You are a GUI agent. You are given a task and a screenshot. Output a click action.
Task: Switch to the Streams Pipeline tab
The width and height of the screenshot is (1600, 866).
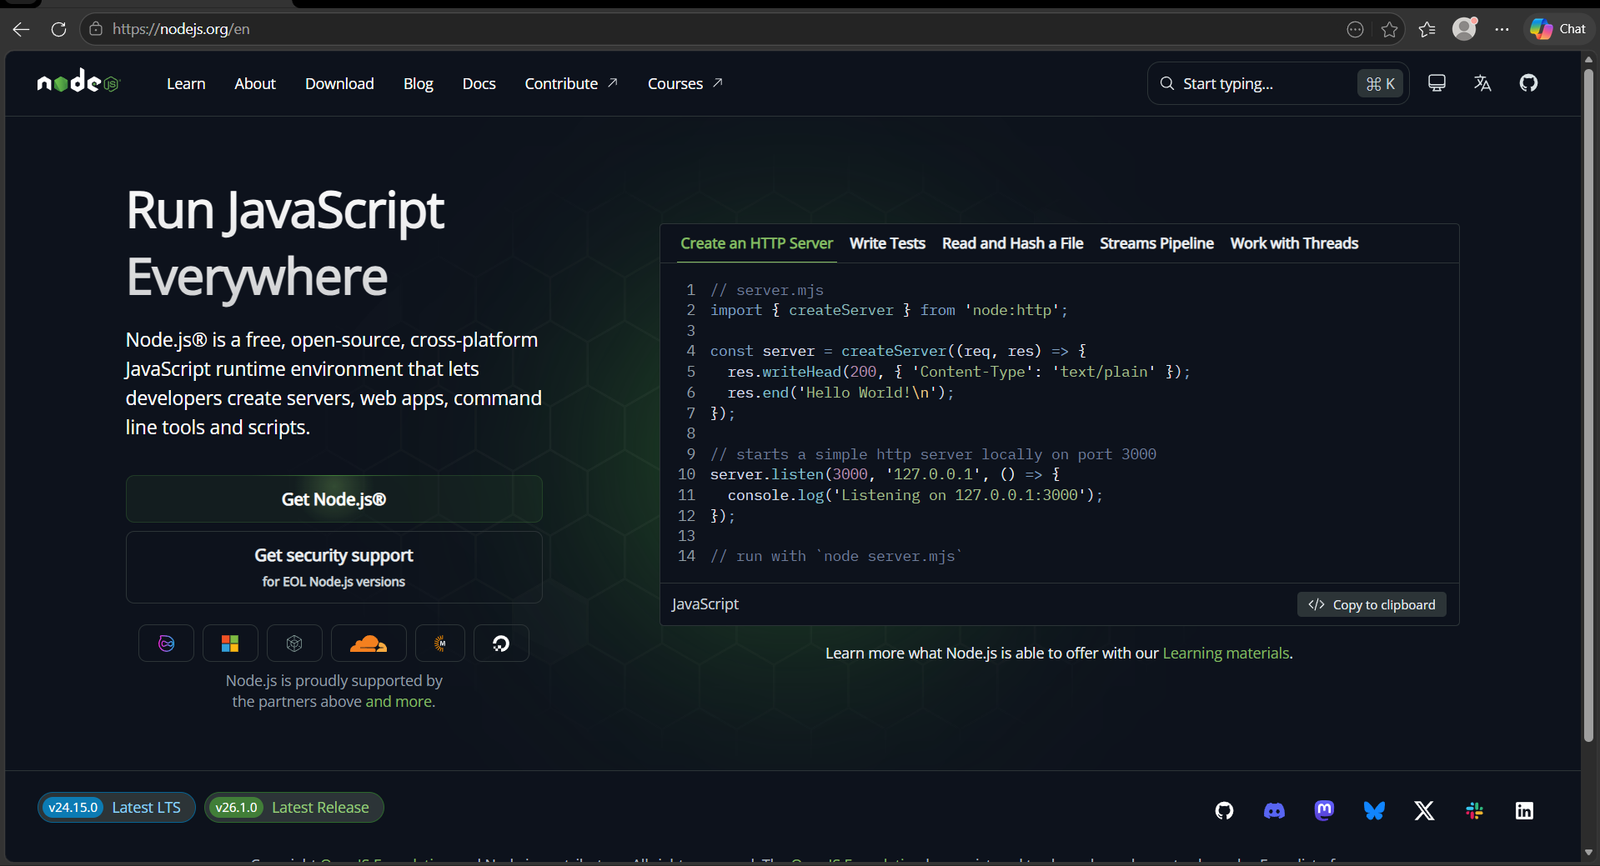[x=1156, y=243]
